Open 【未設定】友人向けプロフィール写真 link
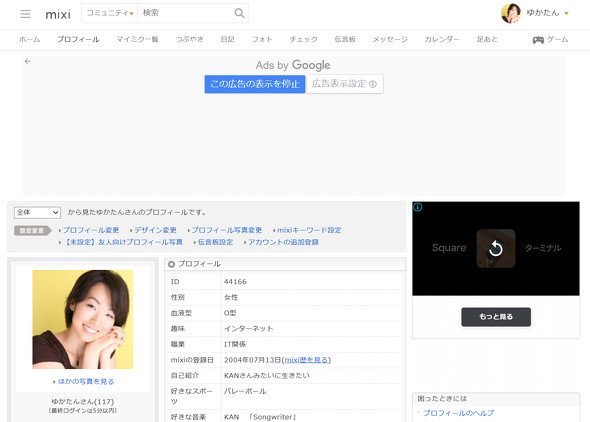Viewport: 590px width, 422px height. pyautogui.click(x=123, y=242)
